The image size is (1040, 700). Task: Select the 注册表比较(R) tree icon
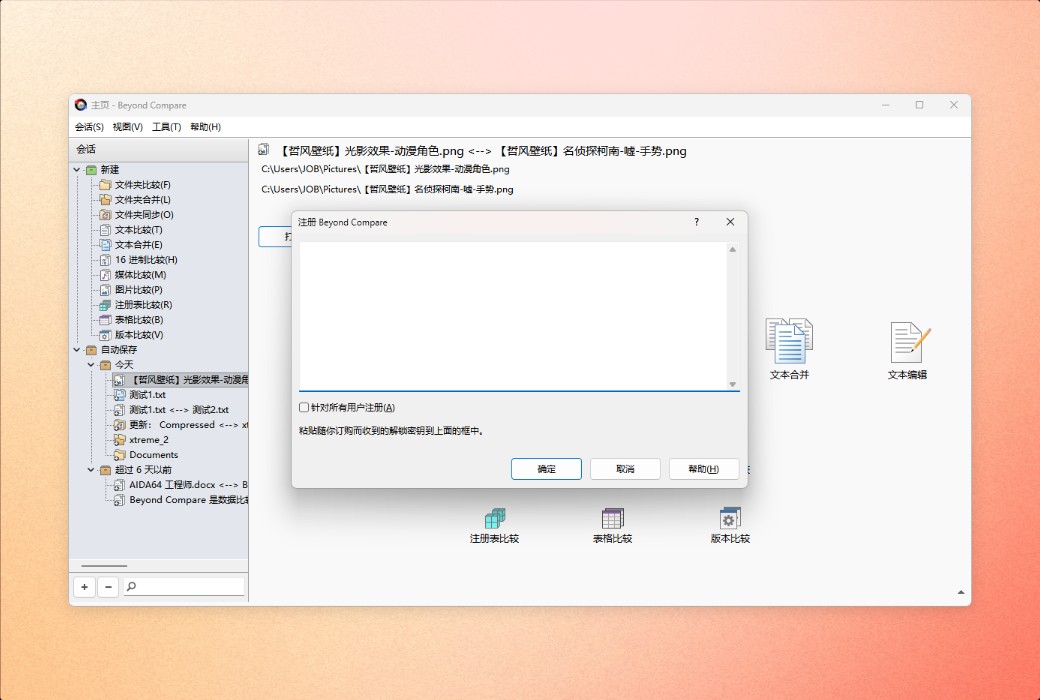point(105,305)
